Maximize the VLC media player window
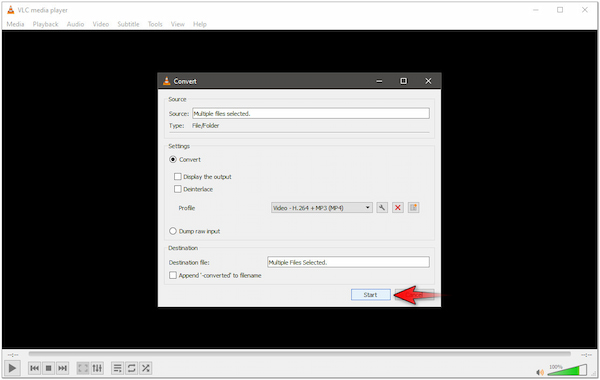The height and width of the screenshot is (380, 600). 560,10
